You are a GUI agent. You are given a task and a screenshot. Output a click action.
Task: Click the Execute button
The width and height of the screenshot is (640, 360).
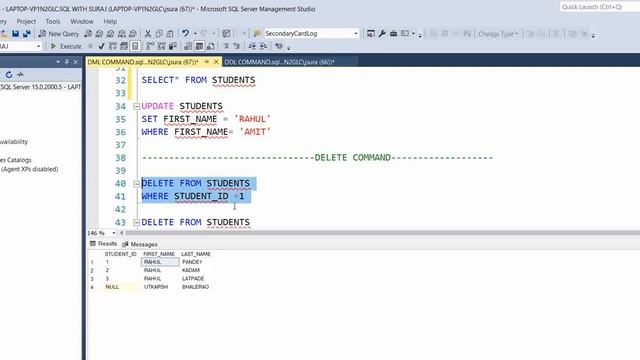tap(66, 46)
